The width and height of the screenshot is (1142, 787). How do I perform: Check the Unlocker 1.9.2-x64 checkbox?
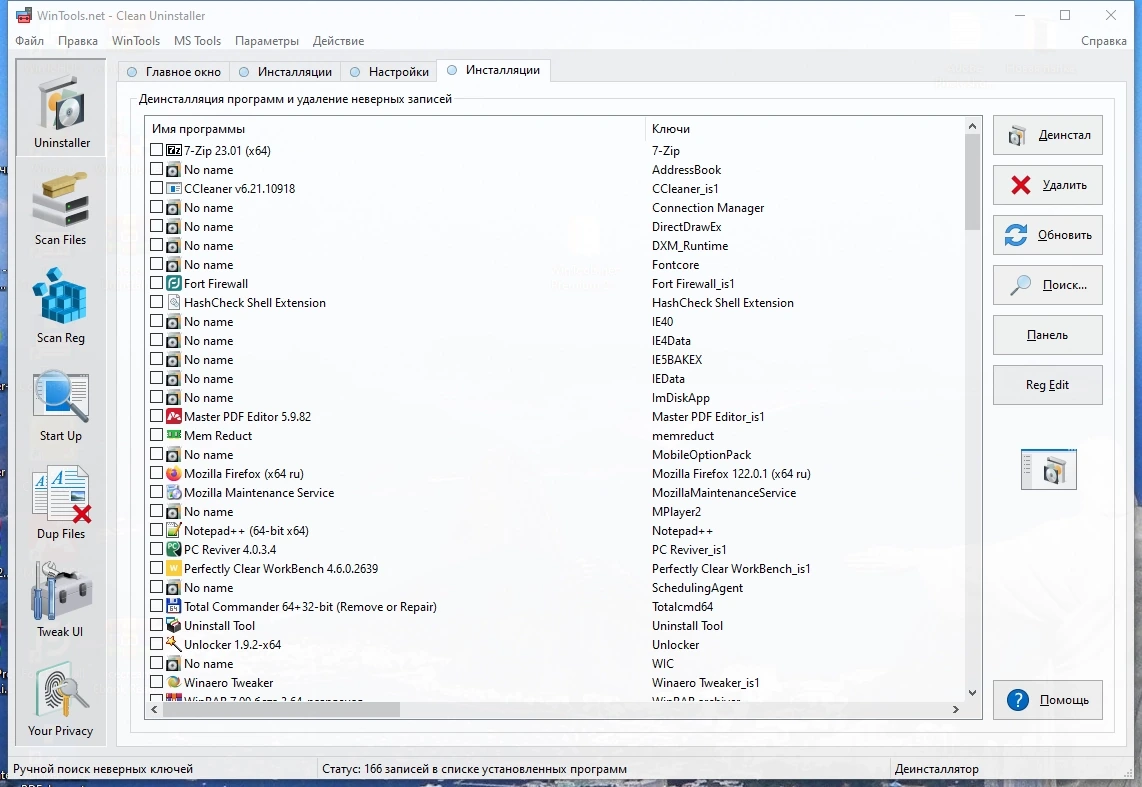click(157, 644)
